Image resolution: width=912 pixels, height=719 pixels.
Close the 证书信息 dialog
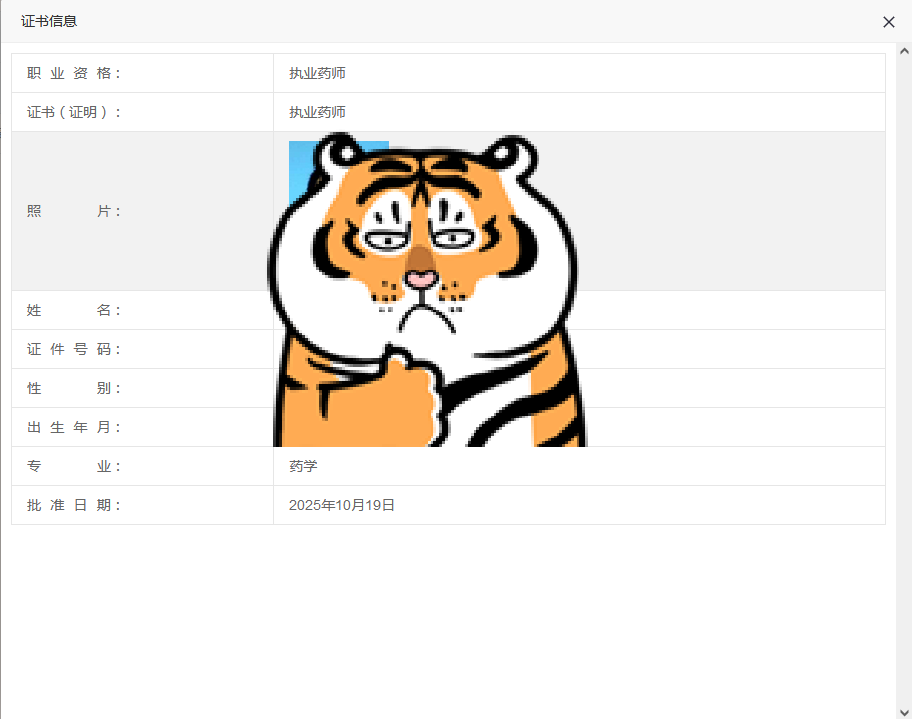point(888,22)
